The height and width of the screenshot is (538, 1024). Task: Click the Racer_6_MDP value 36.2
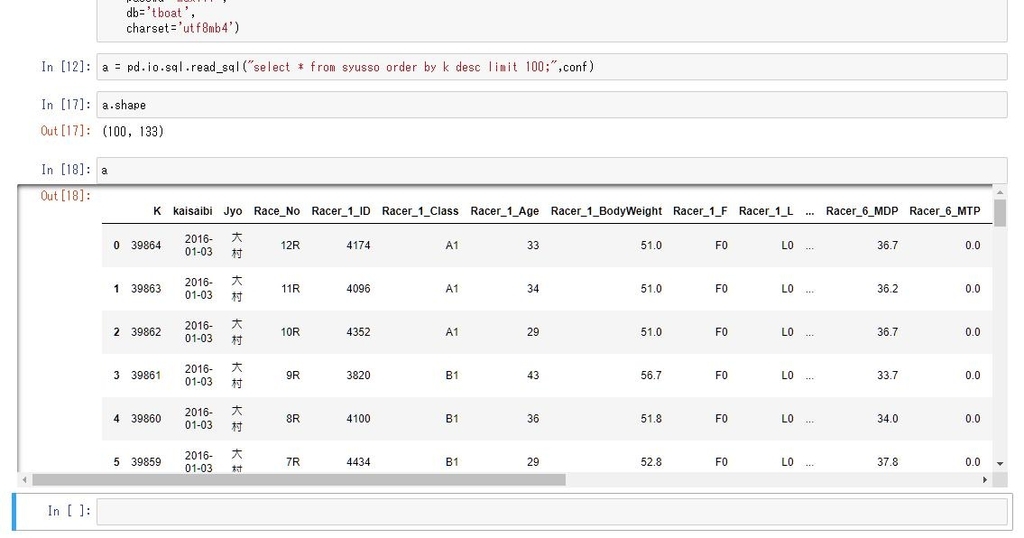pyautogui.click(x=888, y=289)
